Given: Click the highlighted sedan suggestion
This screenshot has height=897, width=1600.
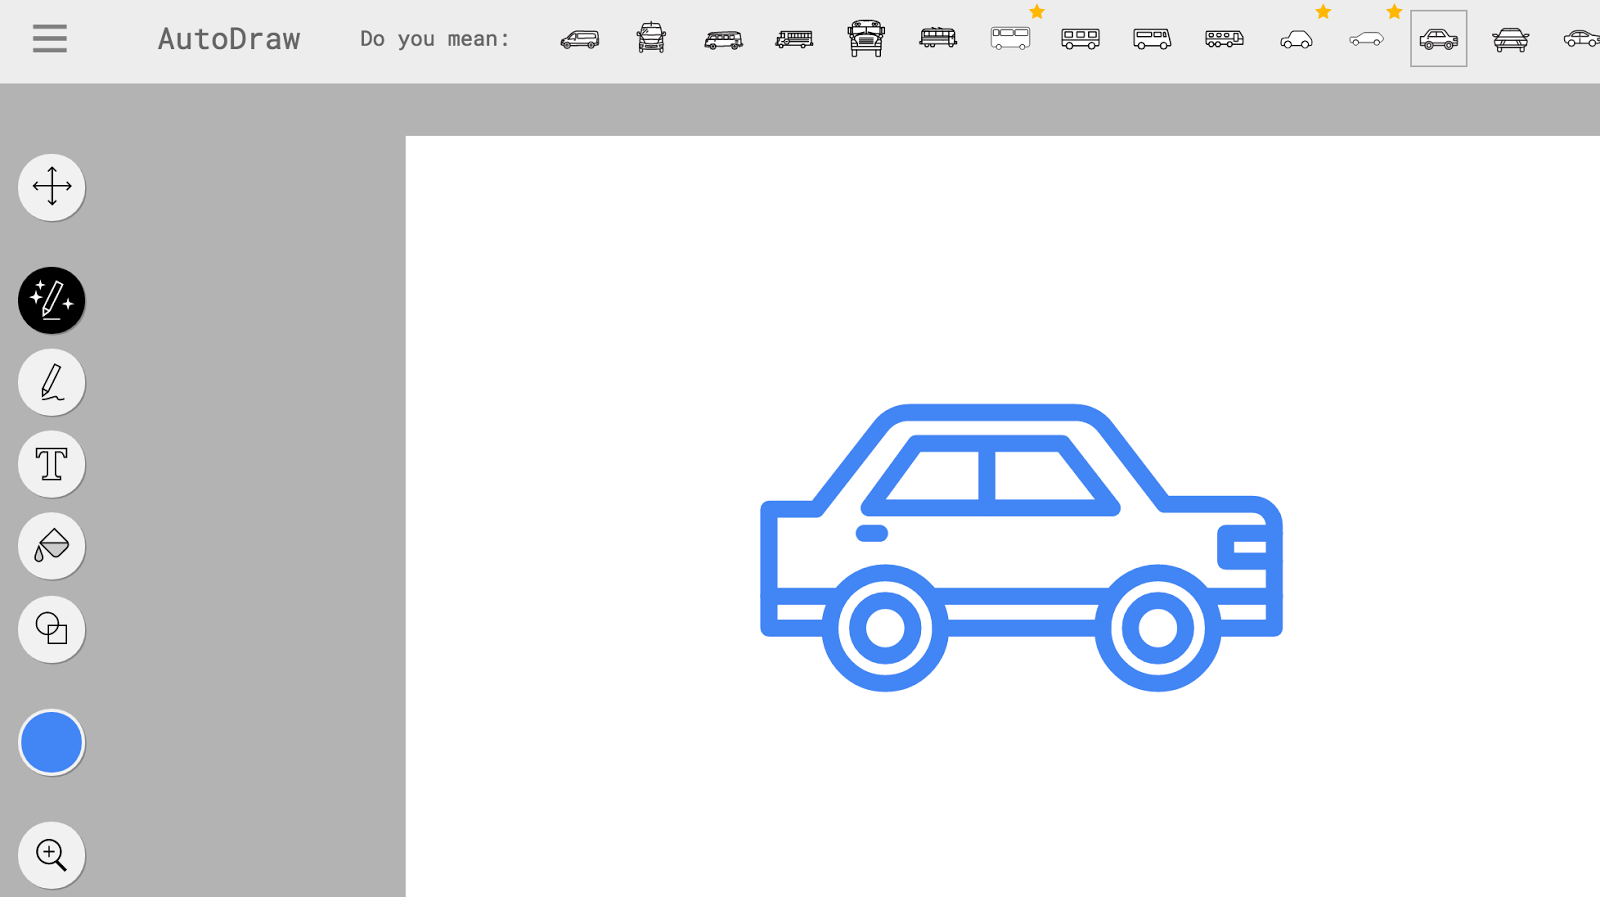Looking at the screenshot, I should (x=1438, y=39).
